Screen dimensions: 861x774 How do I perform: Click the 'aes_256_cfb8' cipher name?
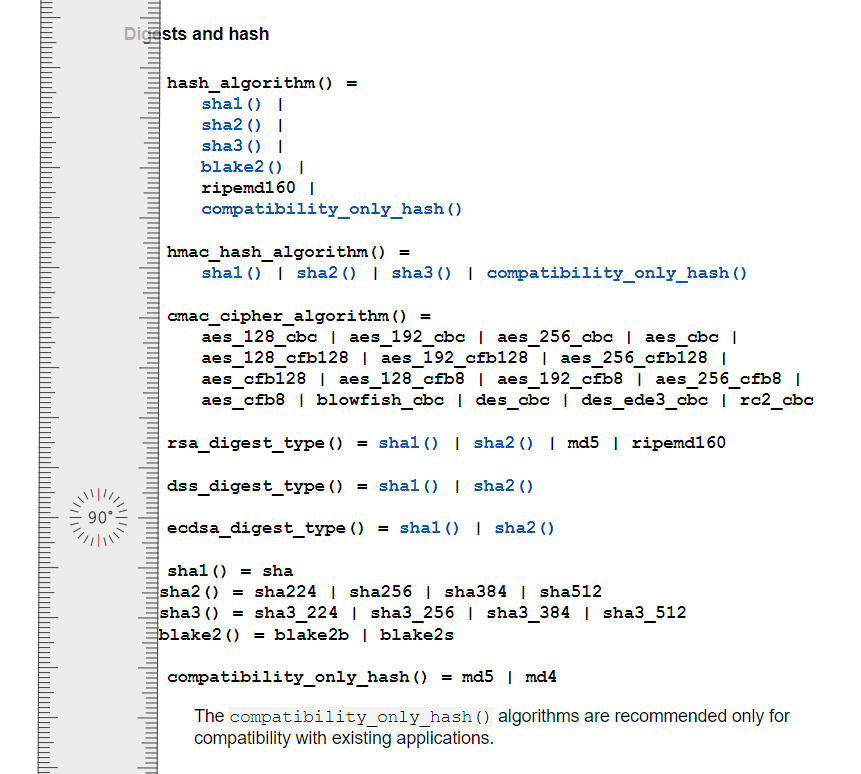click(x=718, y=379)
